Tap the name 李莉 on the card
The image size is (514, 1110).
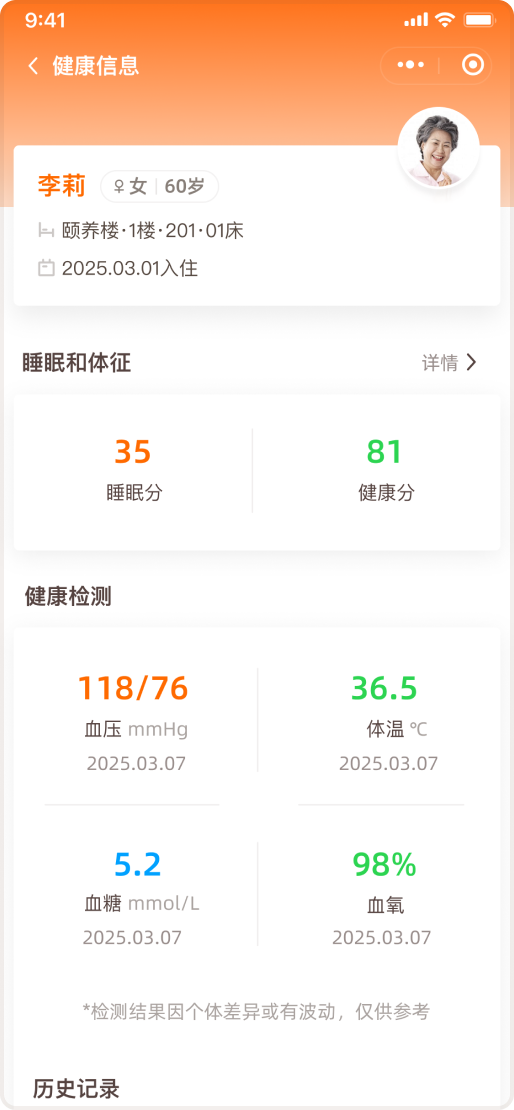62,186
